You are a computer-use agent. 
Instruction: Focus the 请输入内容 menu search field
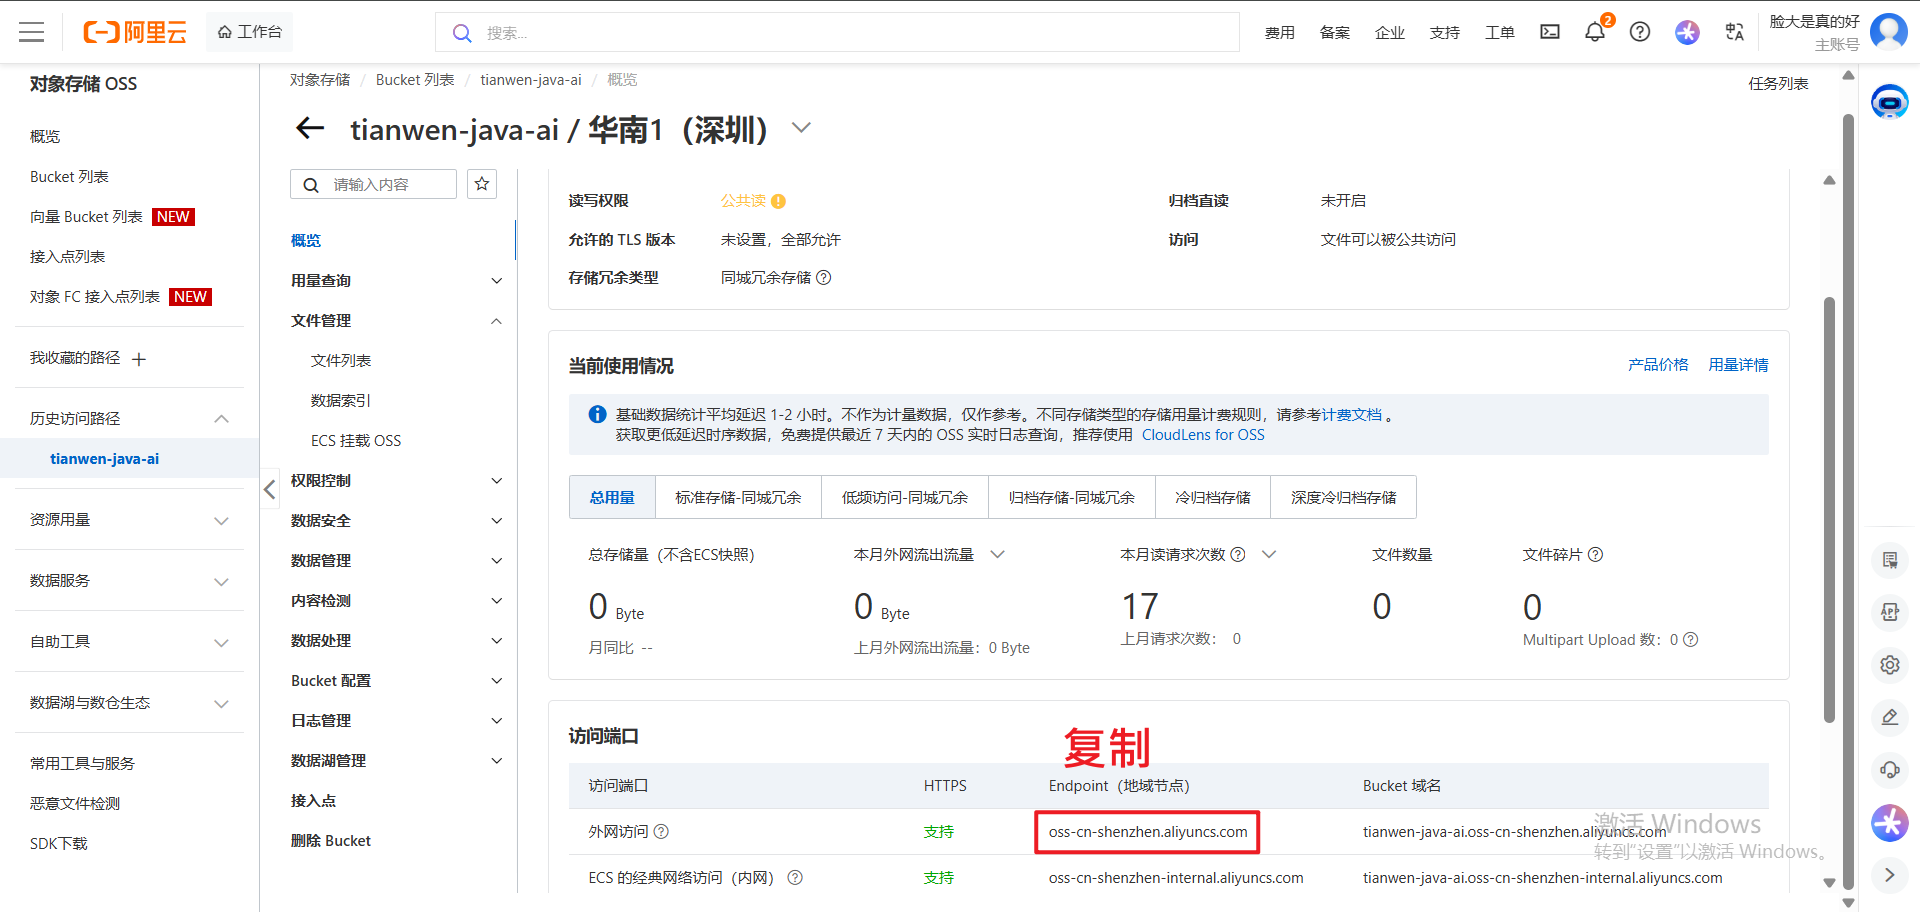373,184
